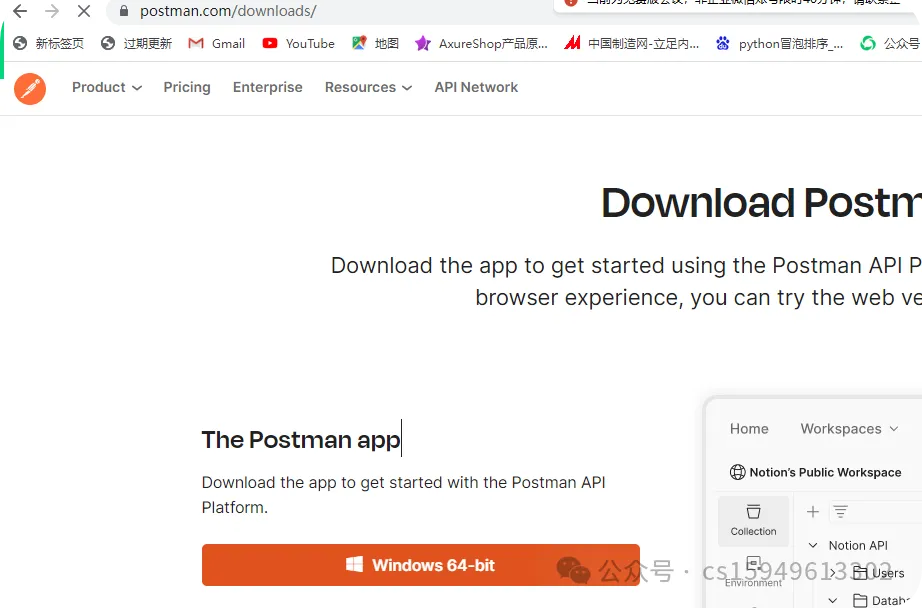The height and width of the screenshot is (608, 922).
Task: Select the Collection sidebar icon
Action: (x=753, y=520)
